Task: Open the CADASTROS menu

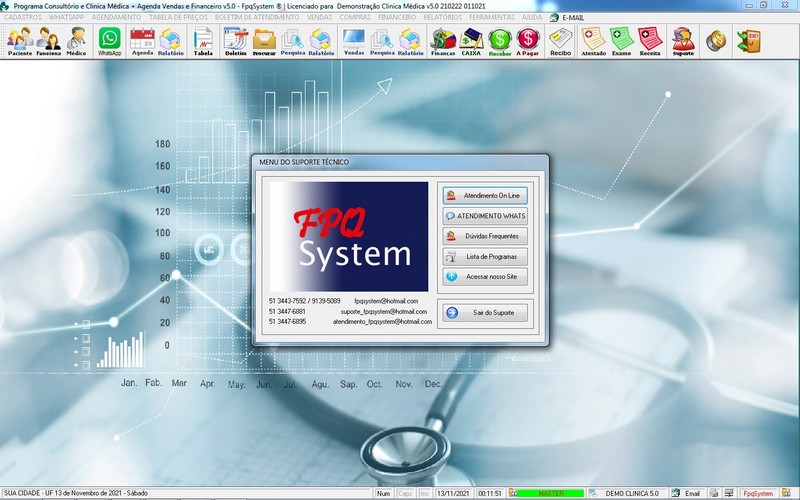Action: tap(22, 17)
